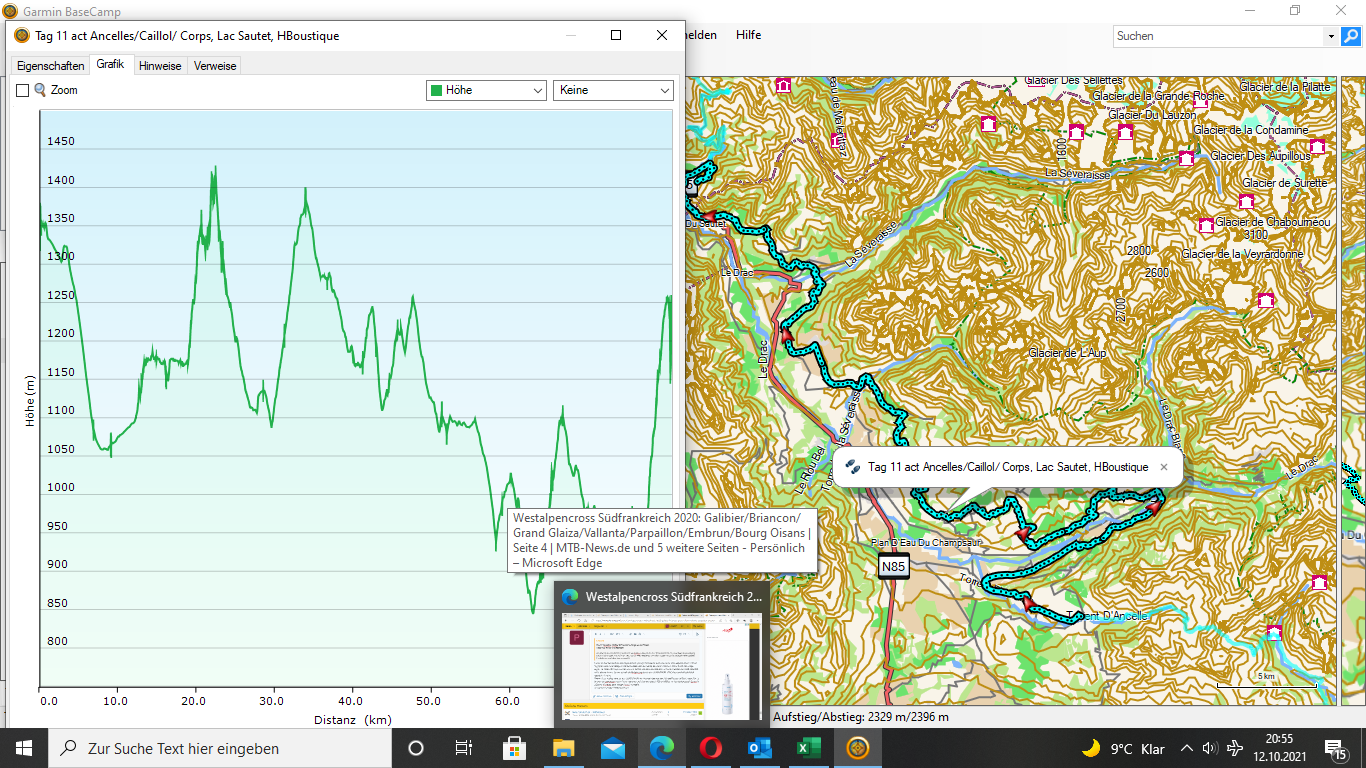The width and height of the screenshot is (1366, 768).
Task: Switch to Microsoft Edge on taskbar
Action: (662, 748)
